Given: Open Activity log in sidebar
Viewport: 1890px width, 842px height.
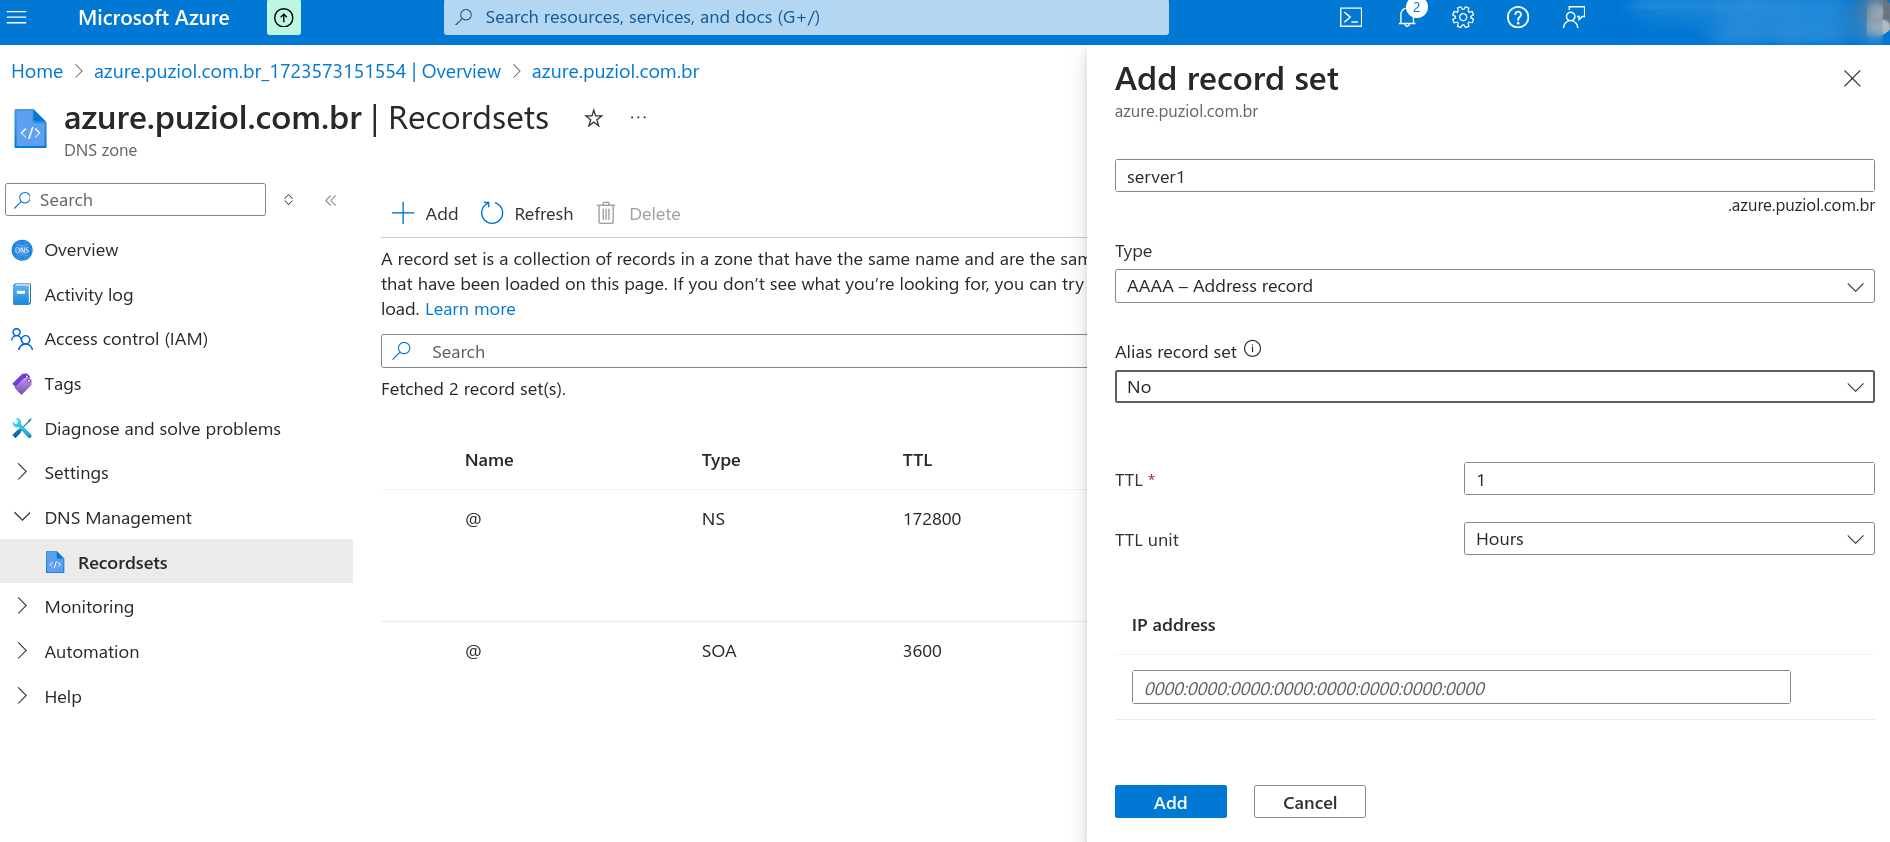Looking at the screenshot, I should 88,295.
